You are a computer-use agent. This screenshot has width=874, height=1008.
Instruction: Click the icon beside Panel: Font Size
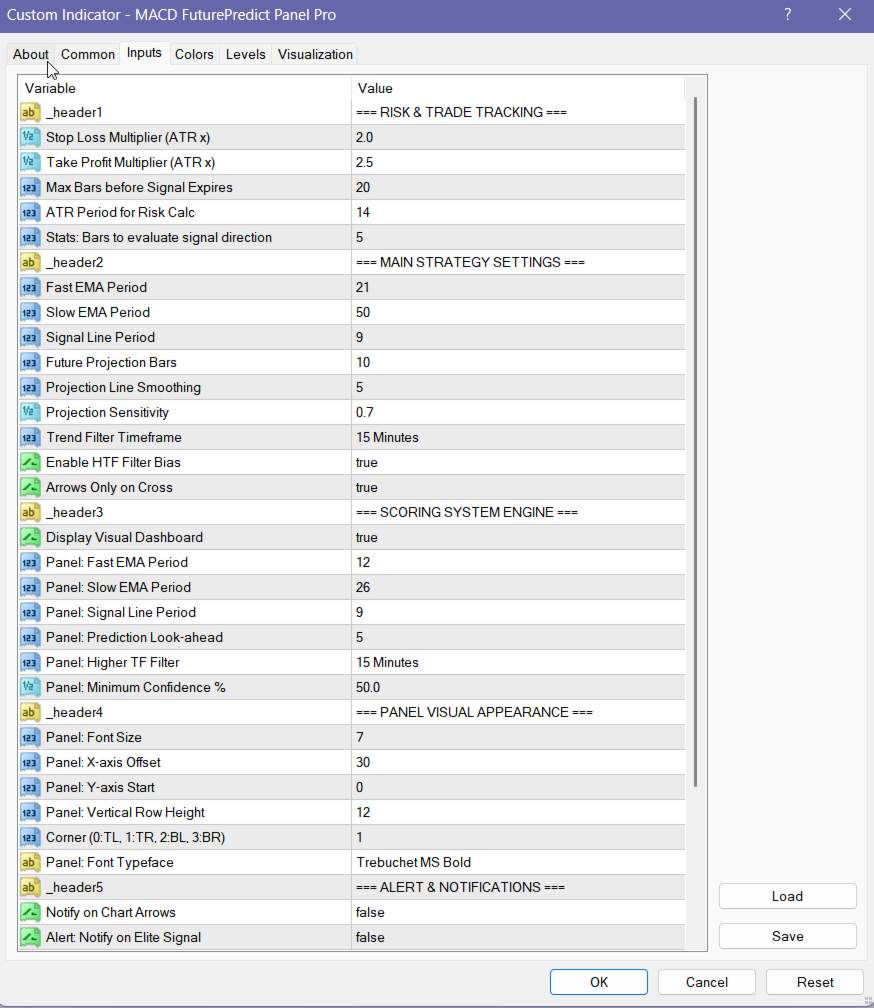coord(30,737)
